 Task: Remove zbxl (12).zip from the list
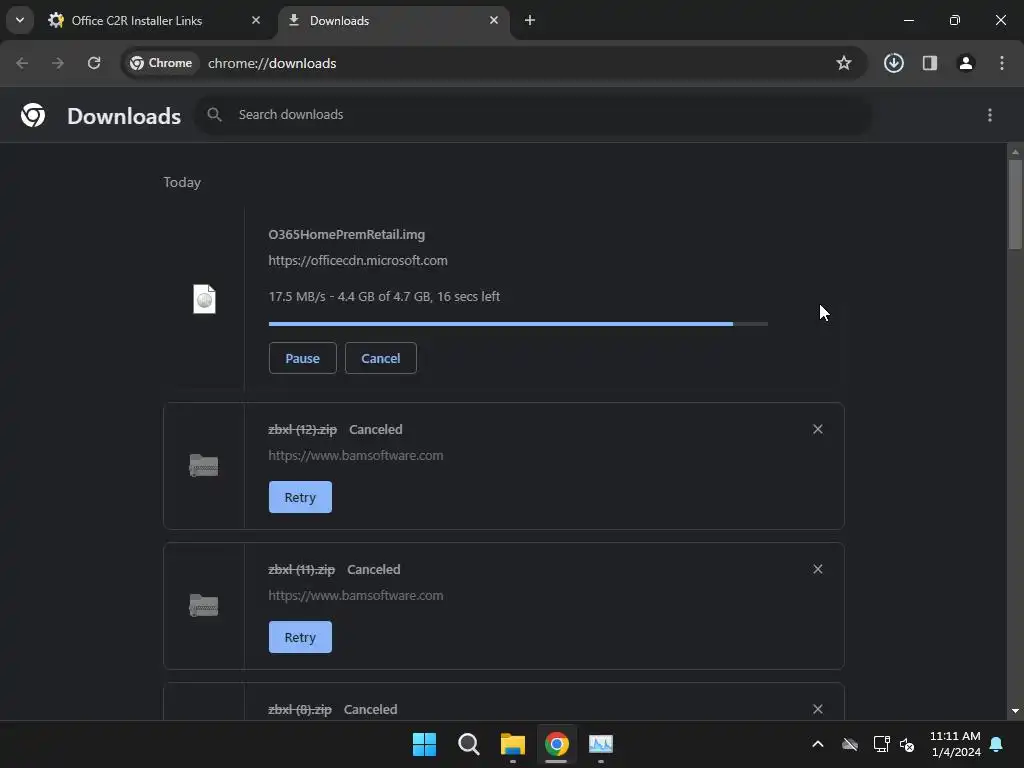click(818, 429)
